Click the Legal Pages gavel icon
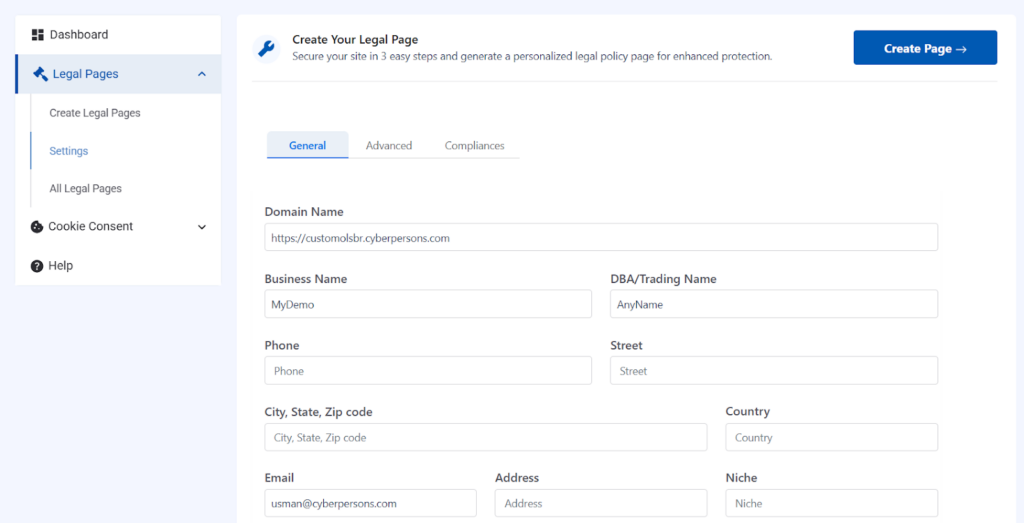The width and height of the screenshot is (1024, 523). 40,74
